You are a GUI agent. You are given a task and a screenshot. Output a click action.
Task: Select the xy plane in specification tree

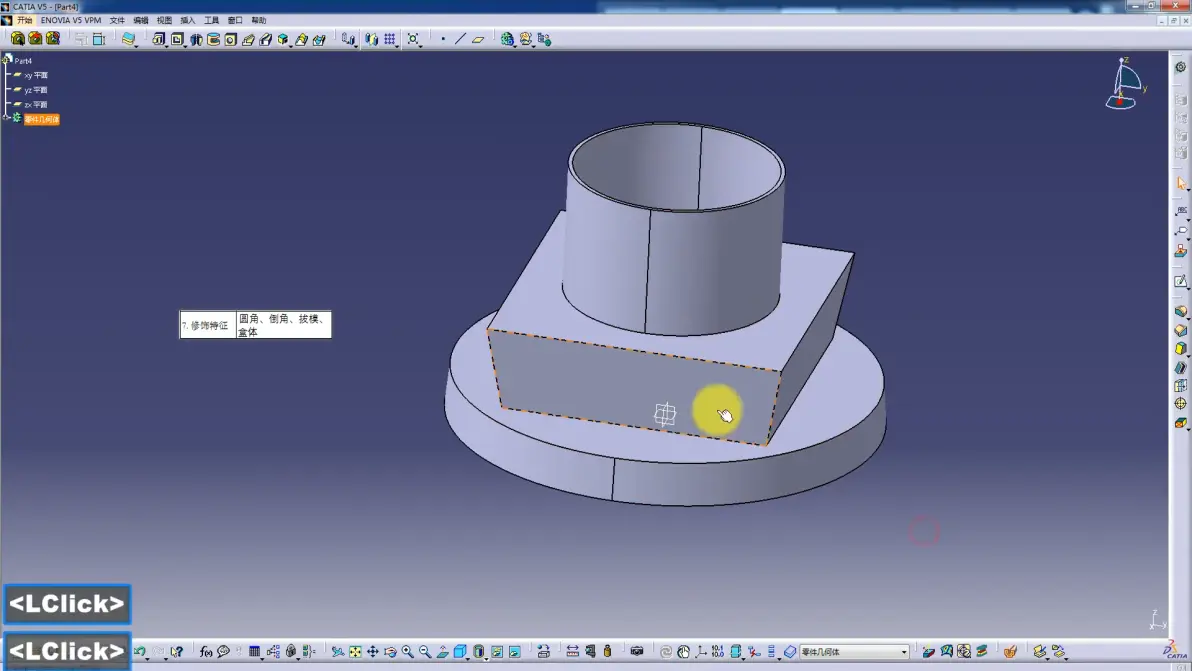pos(36,75)
